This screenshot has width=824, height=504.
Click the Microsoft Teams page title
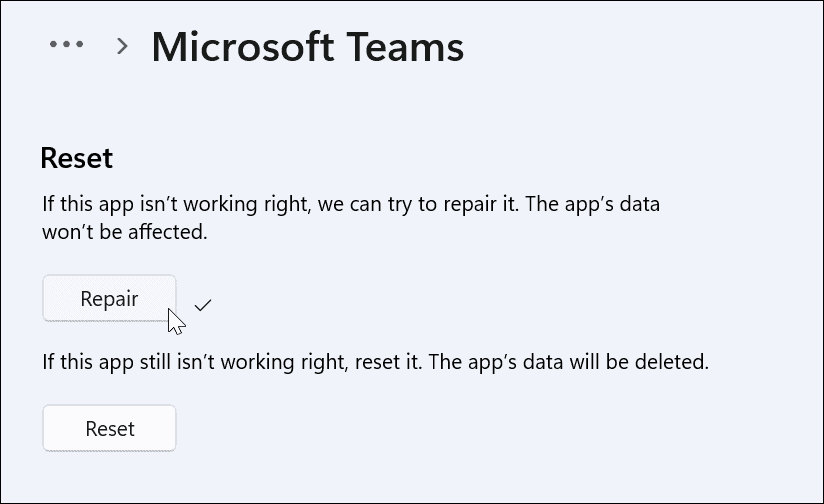[x=307, y=47]
